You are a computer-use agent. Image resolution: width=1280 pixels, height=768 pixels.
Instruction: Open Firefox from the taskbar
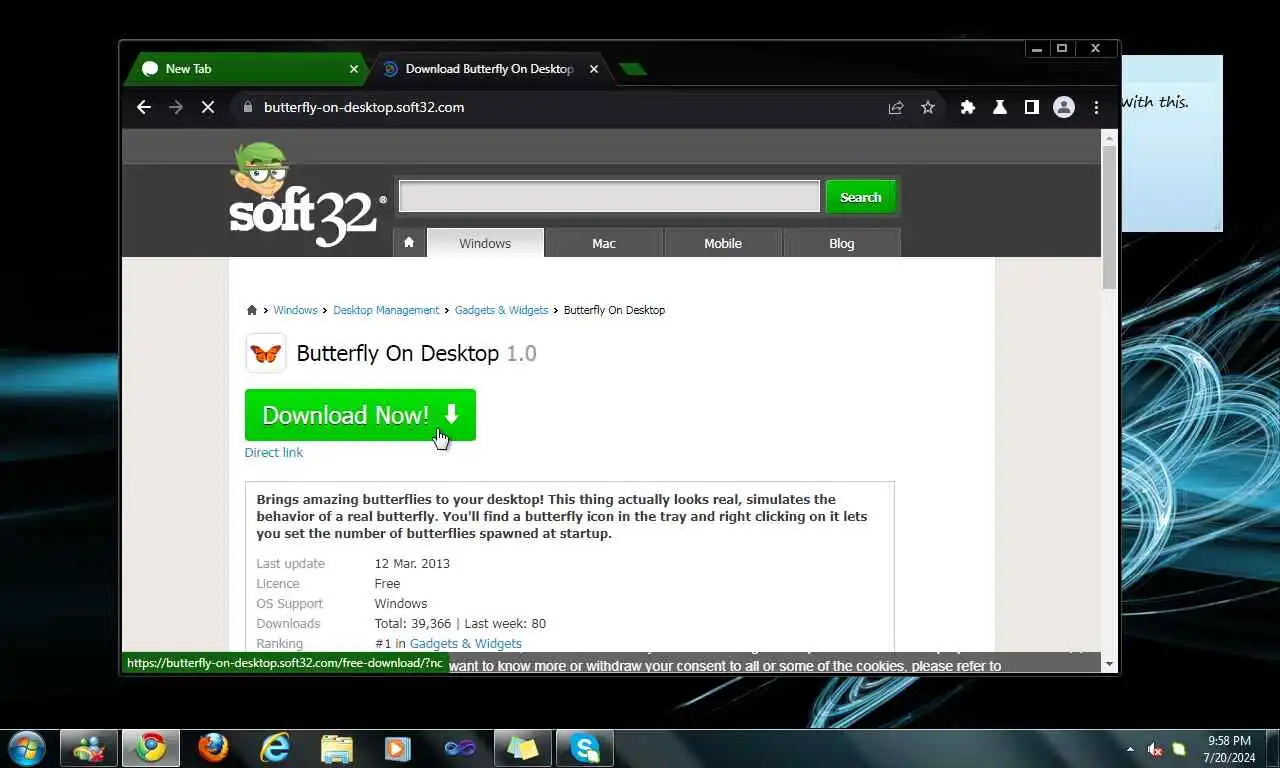click(212, 748)
